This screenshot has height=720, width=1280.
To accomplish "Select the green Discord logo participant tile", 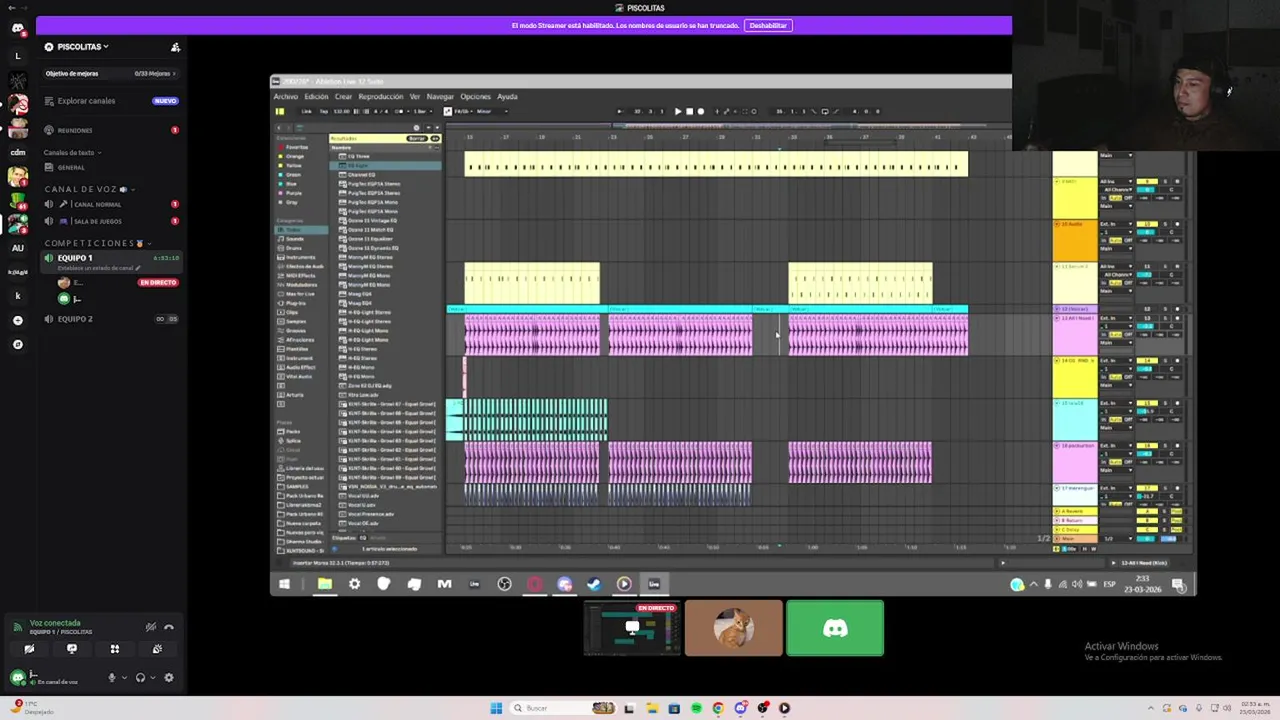I will pyautogui.click(x=835, y=628).
